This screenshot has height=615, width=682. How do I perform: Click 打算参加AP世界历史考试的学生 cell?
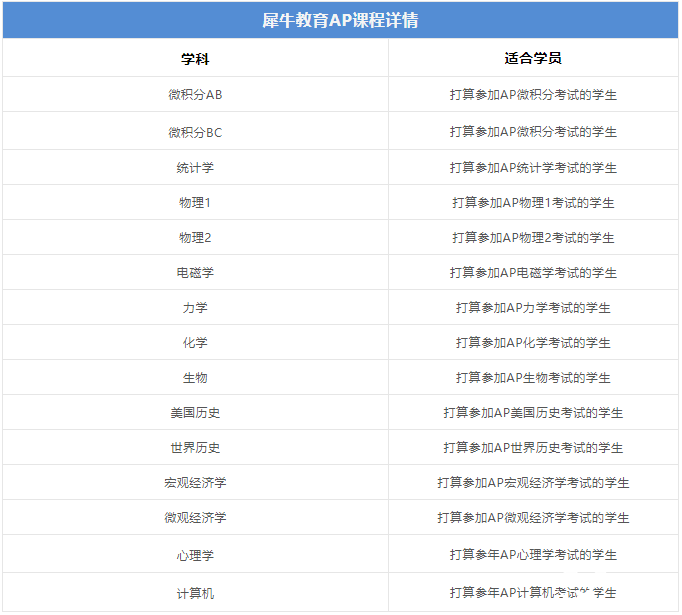[x=533, y=448]
